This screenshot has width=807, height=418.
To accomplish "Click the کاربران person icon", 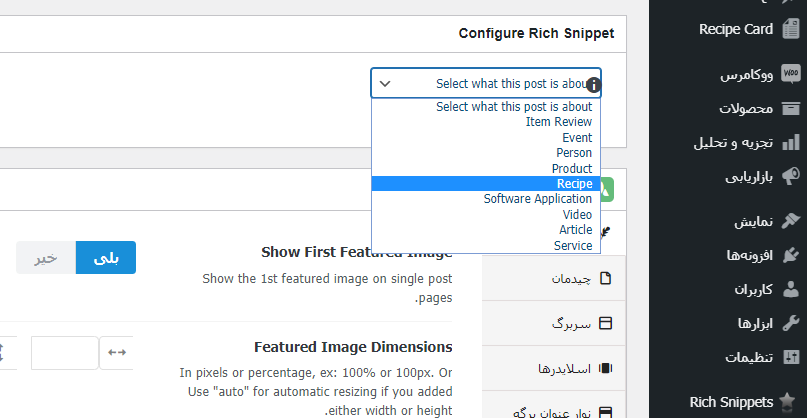I will coord(791,289).
